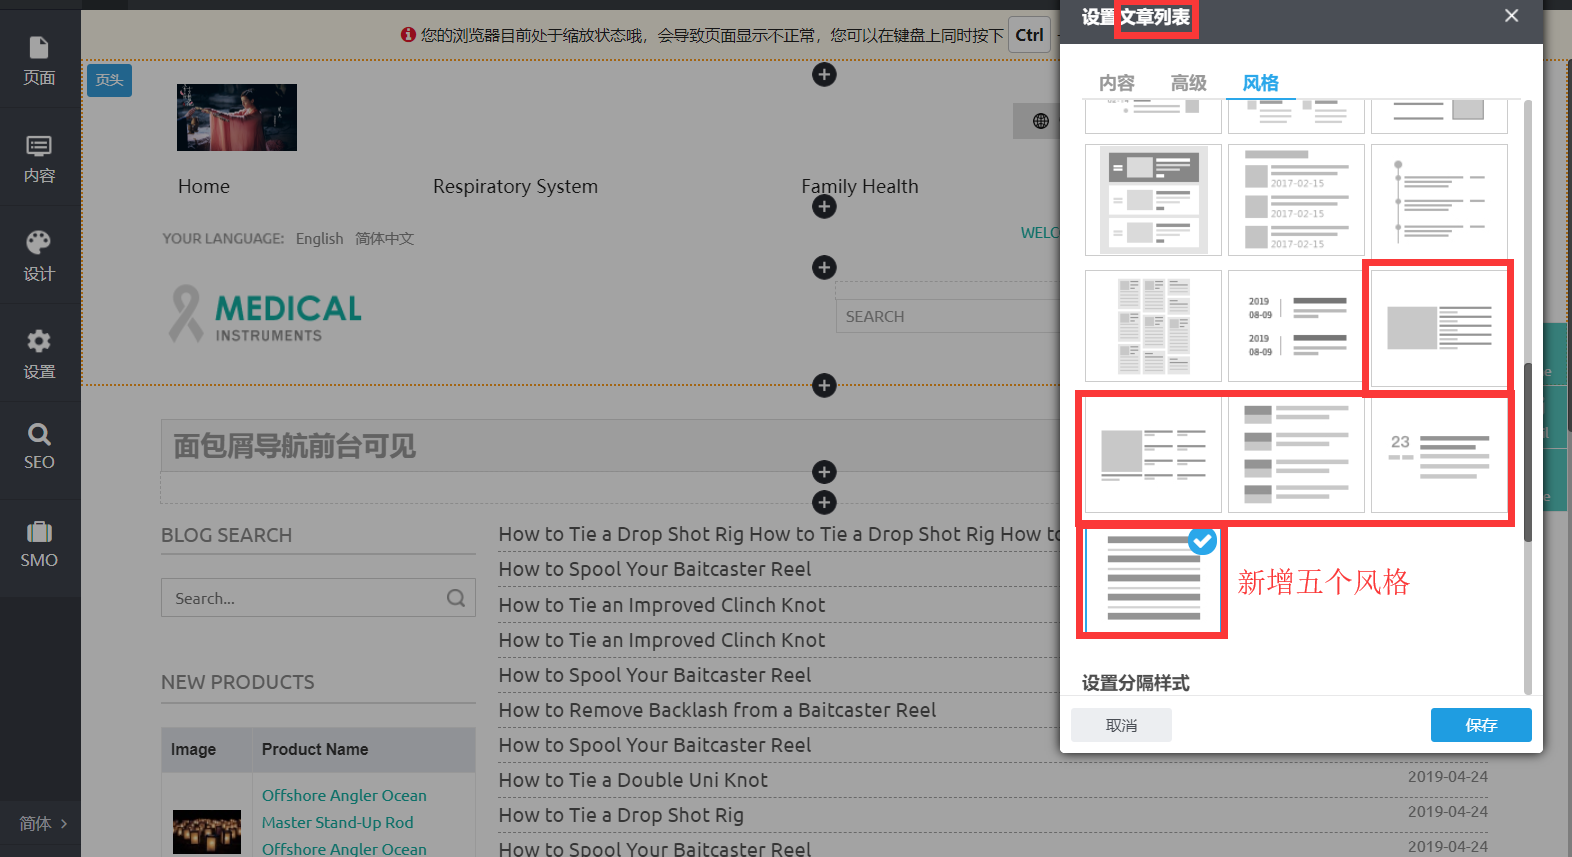Open the 页面 pages panel in sidebar
The width and height of the screenshot is (1572, 857).
click(39, 60)
